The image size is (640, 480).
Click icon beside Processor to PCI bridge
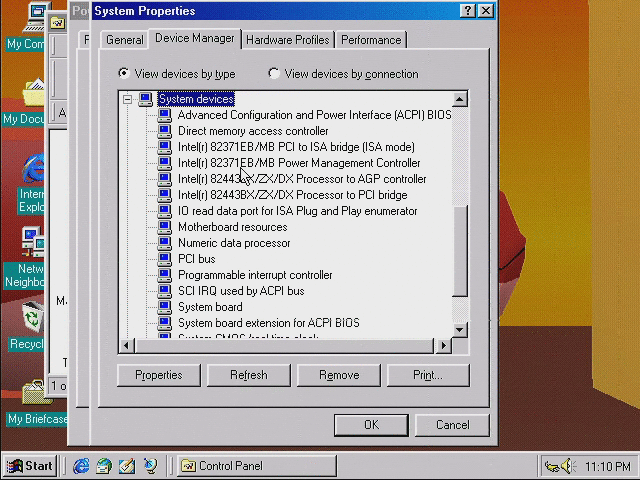pos(164,195)
